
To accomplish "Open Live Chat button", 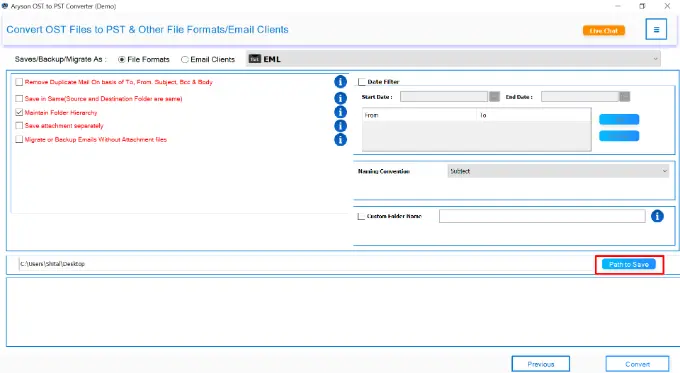I will coord(604,30).
